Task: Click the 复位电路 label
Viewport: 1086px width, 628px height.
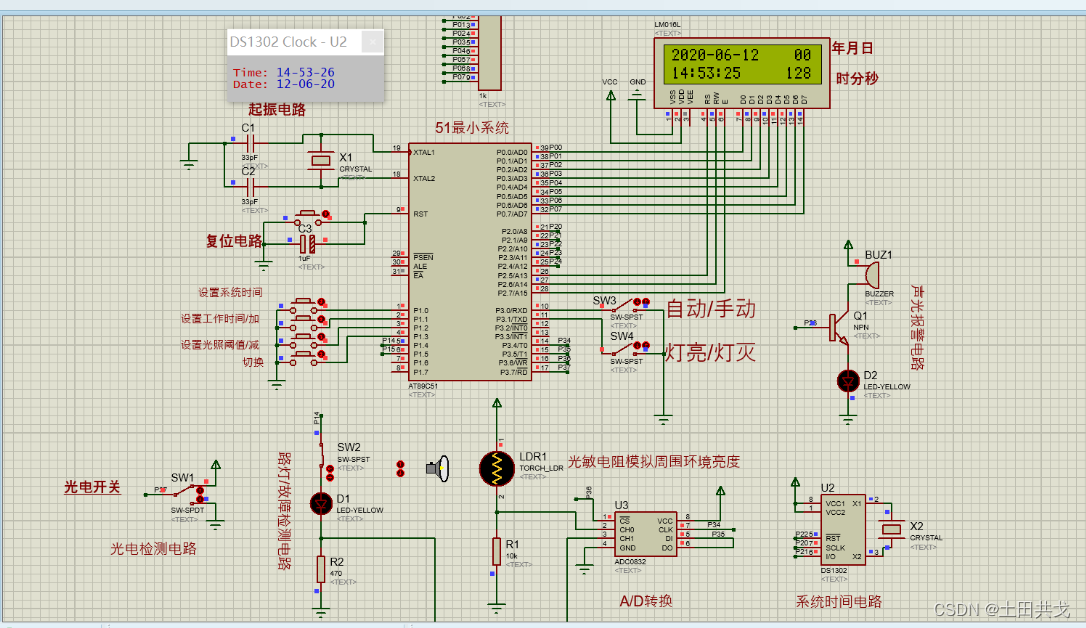Action: (x=234, y=241)
